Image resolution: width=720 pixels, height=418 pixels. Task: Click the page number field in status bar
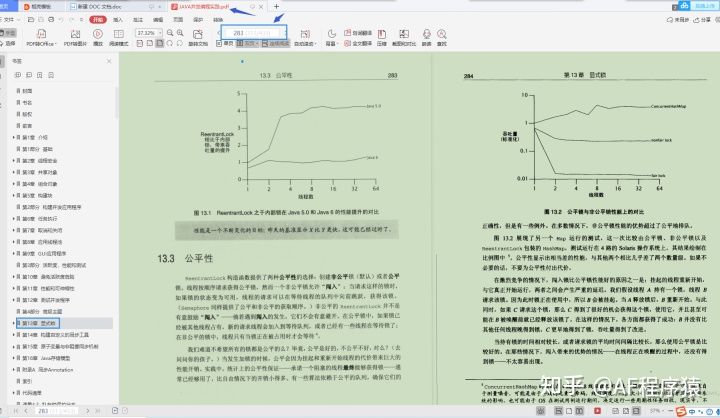click(56, 411)
